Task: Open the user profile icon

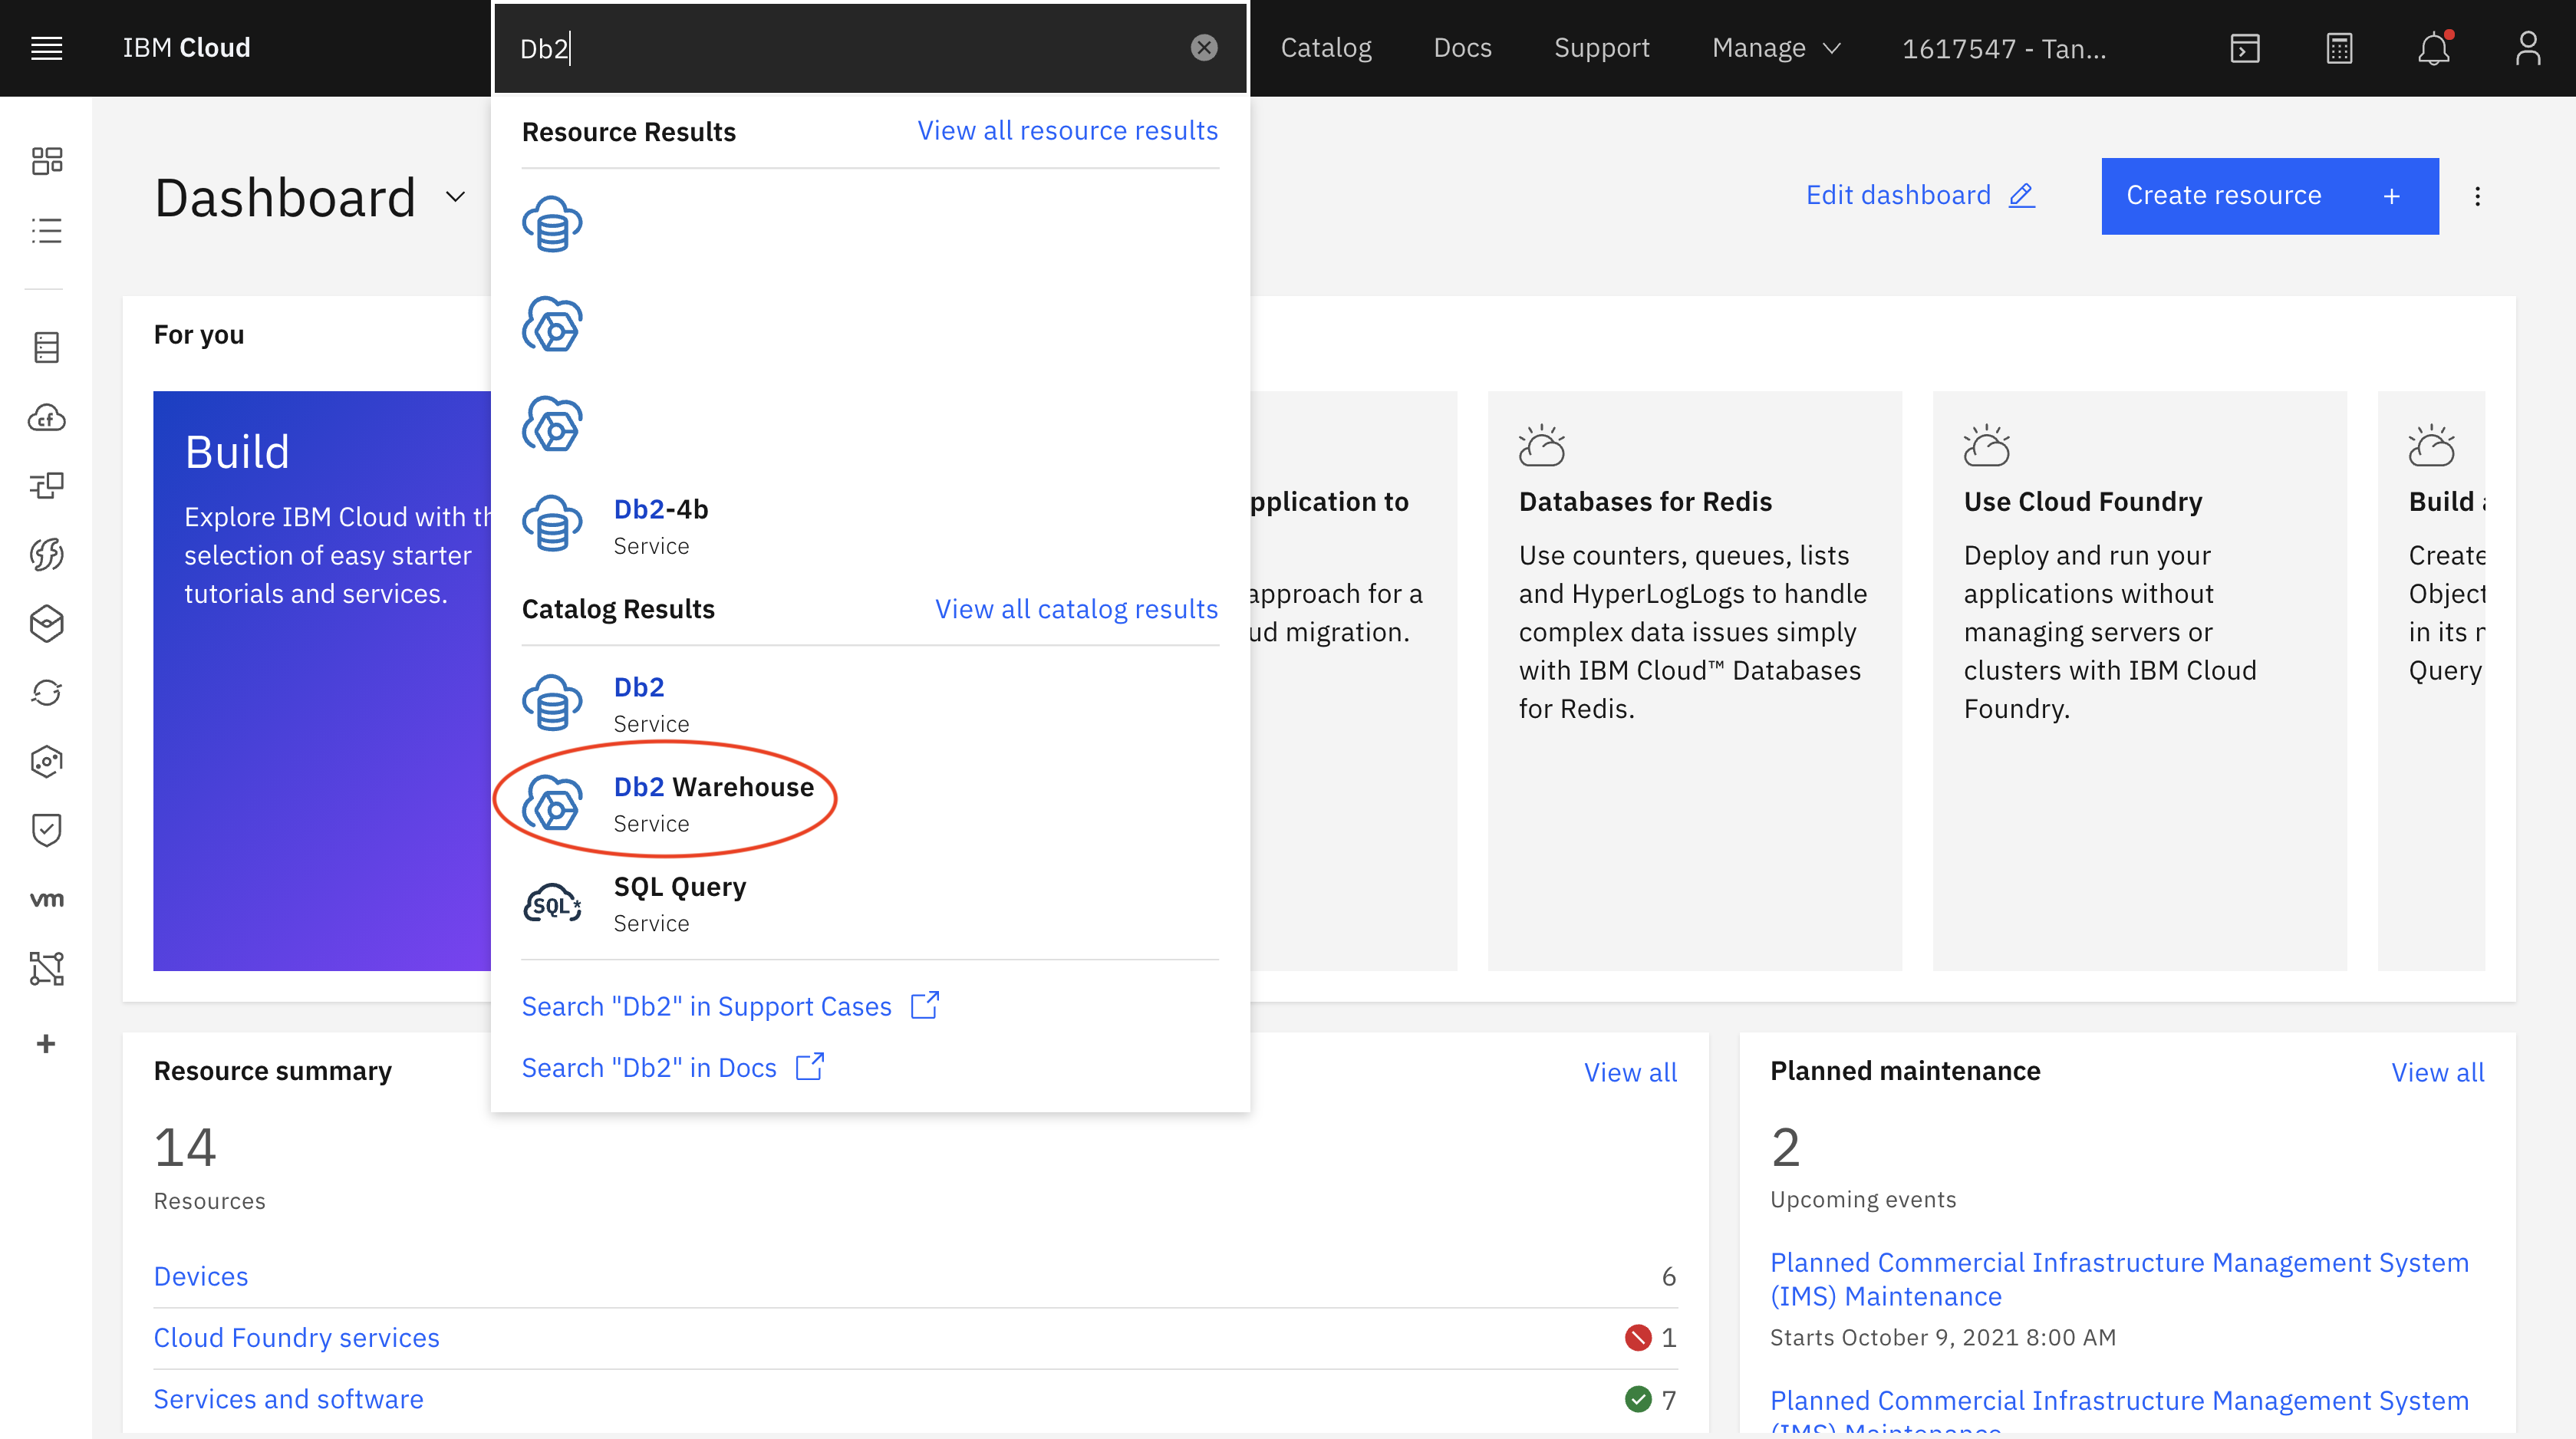Action: tap(2527, 48)
